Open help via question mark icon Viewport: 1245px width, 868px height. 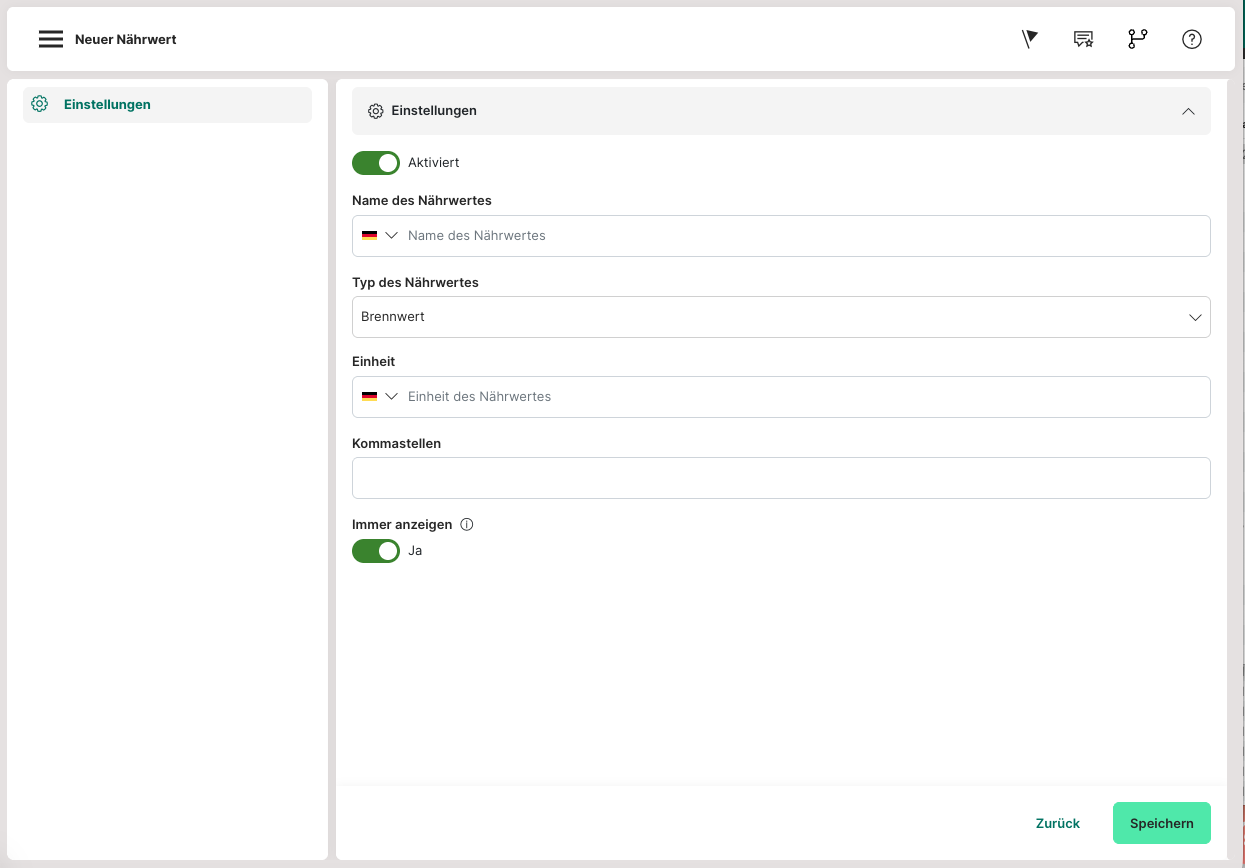[x=1191, y=39]
